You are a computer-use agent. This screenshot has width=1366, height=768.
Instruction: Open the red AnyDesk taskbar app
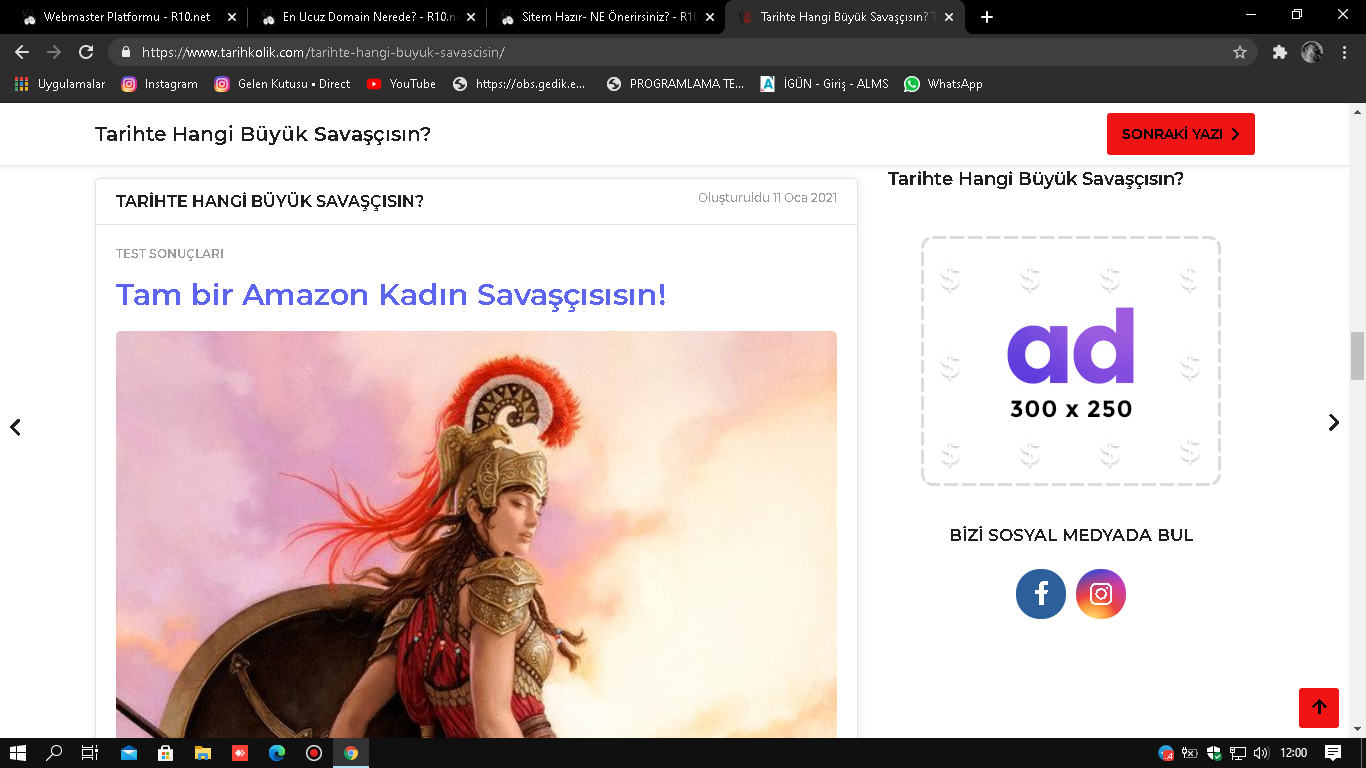240,753
